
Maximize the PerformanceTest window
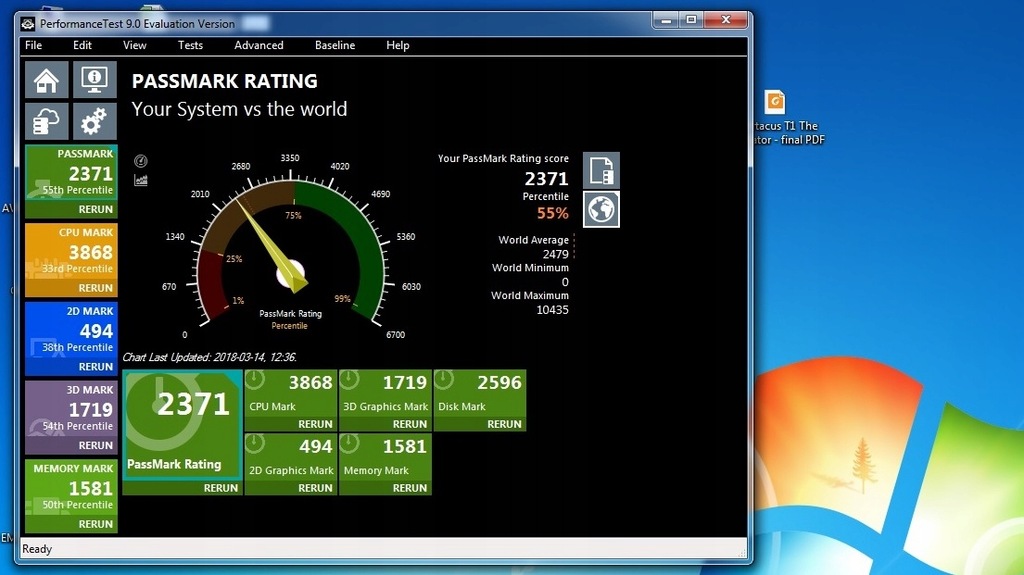click(691, 20)
